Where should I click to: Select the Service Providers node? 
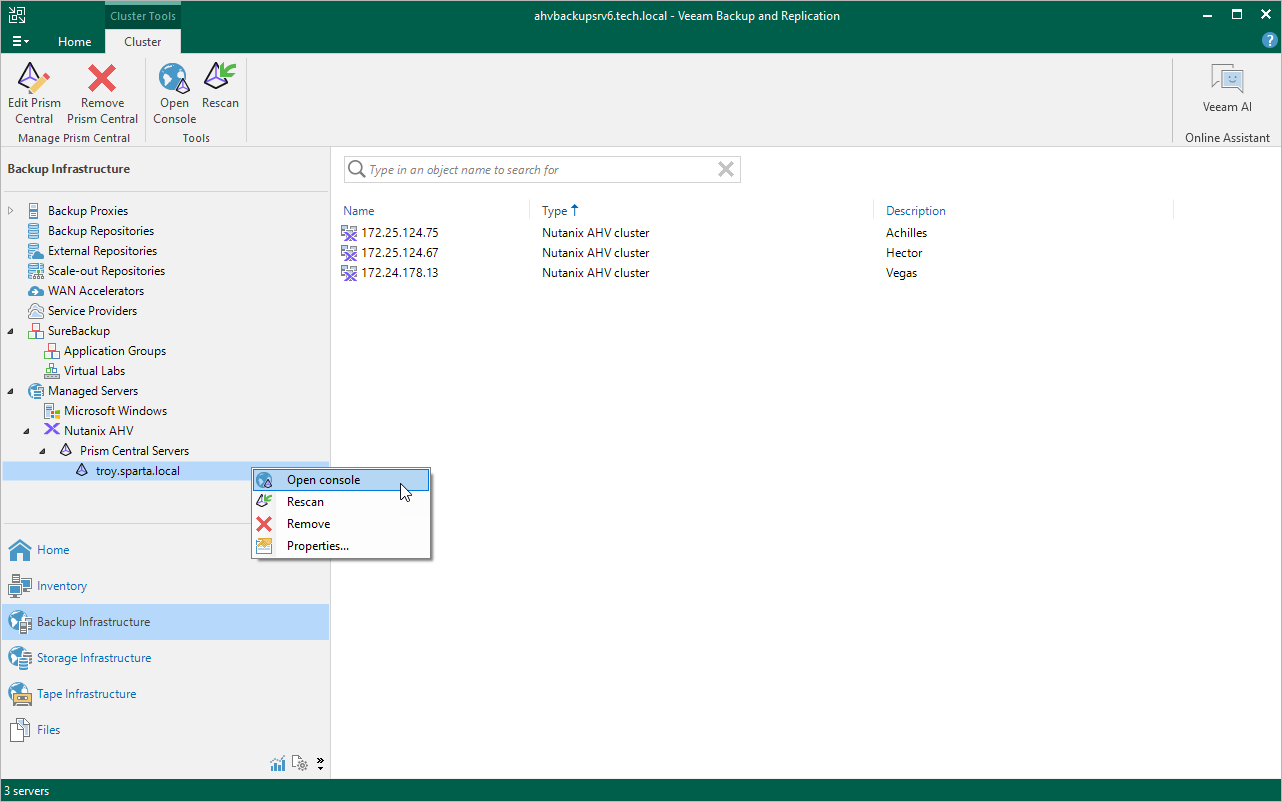92,311
